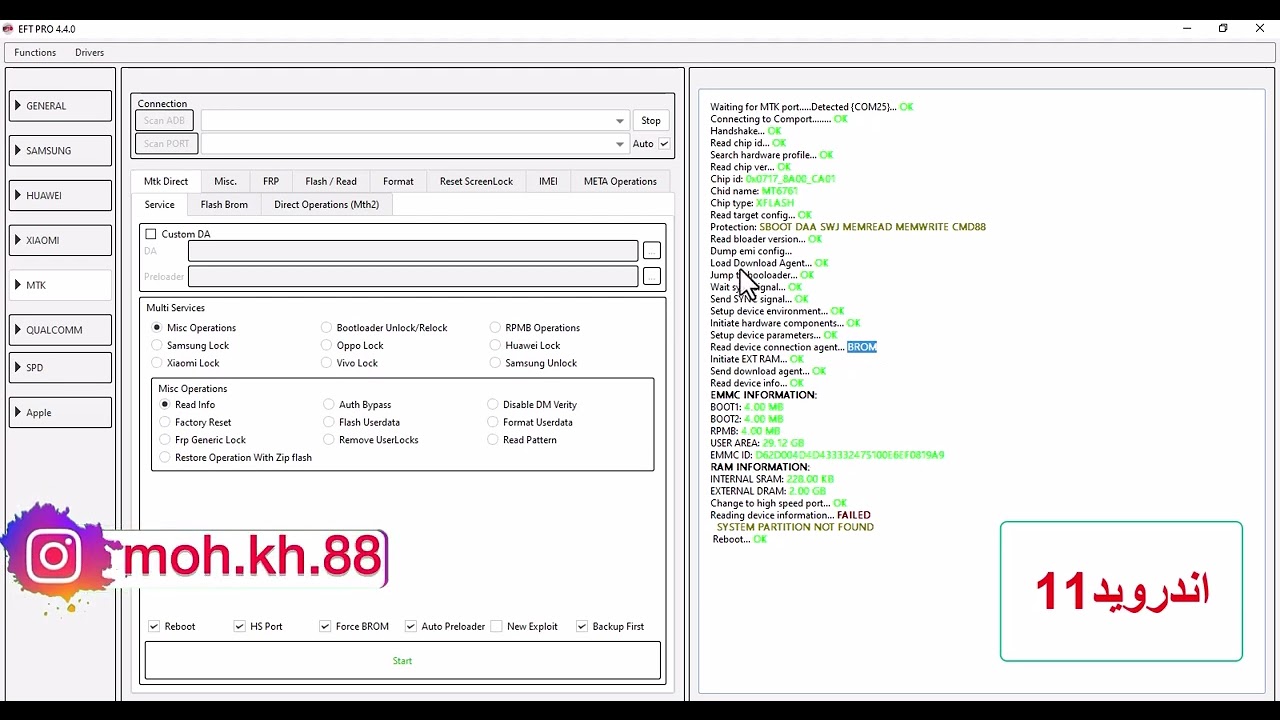Browse for DA file with ellipsis button
This screenshot has width=1280, height=720.
pos(651,251)
